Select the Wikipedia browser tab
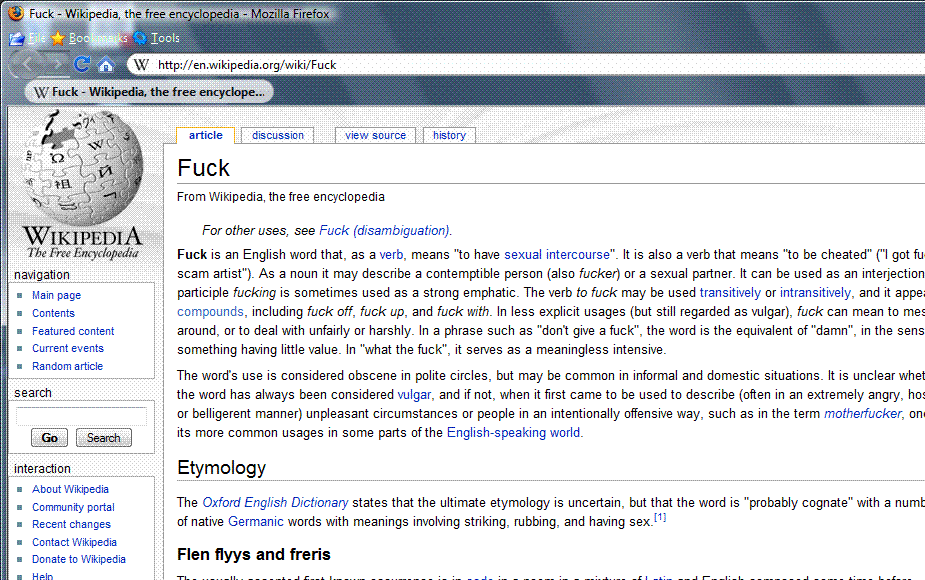This screenshot has height=580, width=925. [x=149, y=92]
